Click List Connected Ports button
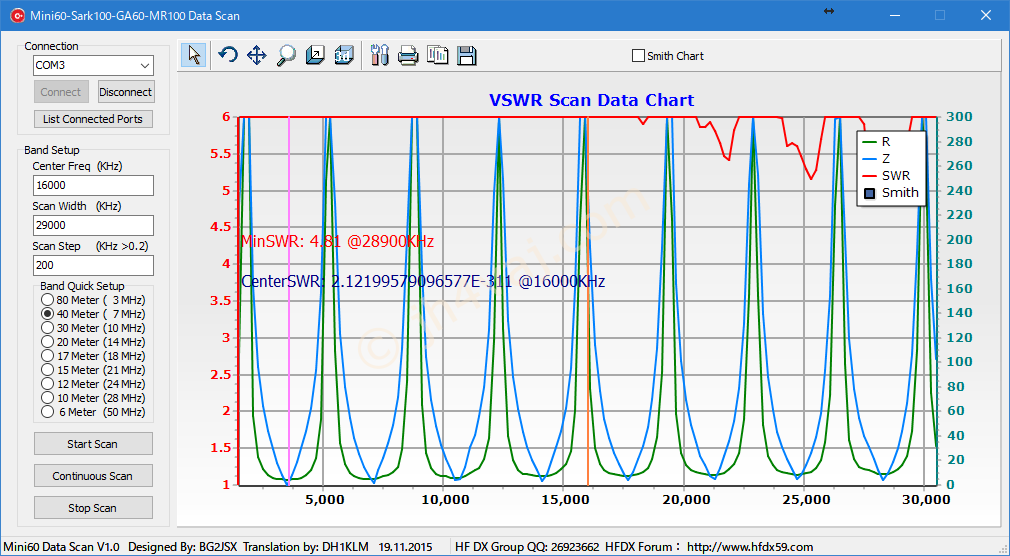 93,119
